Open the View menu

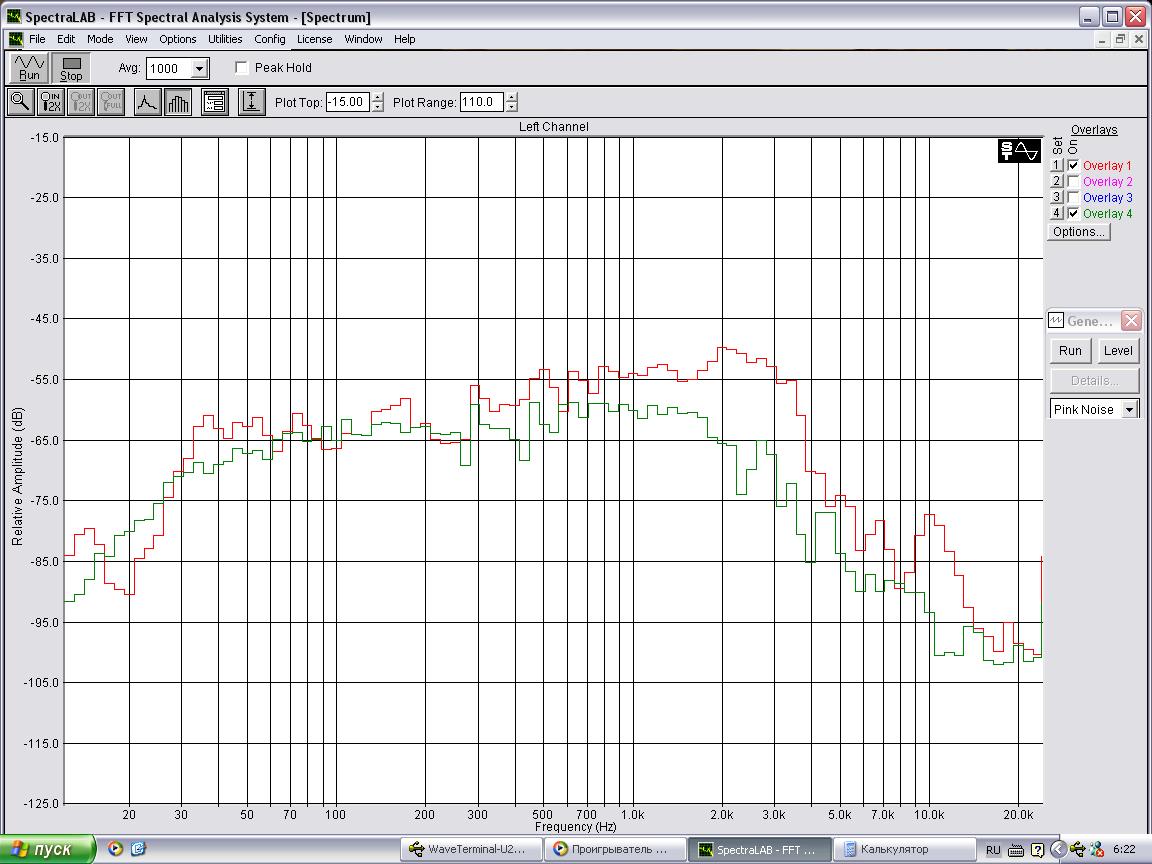click(136, 39)
